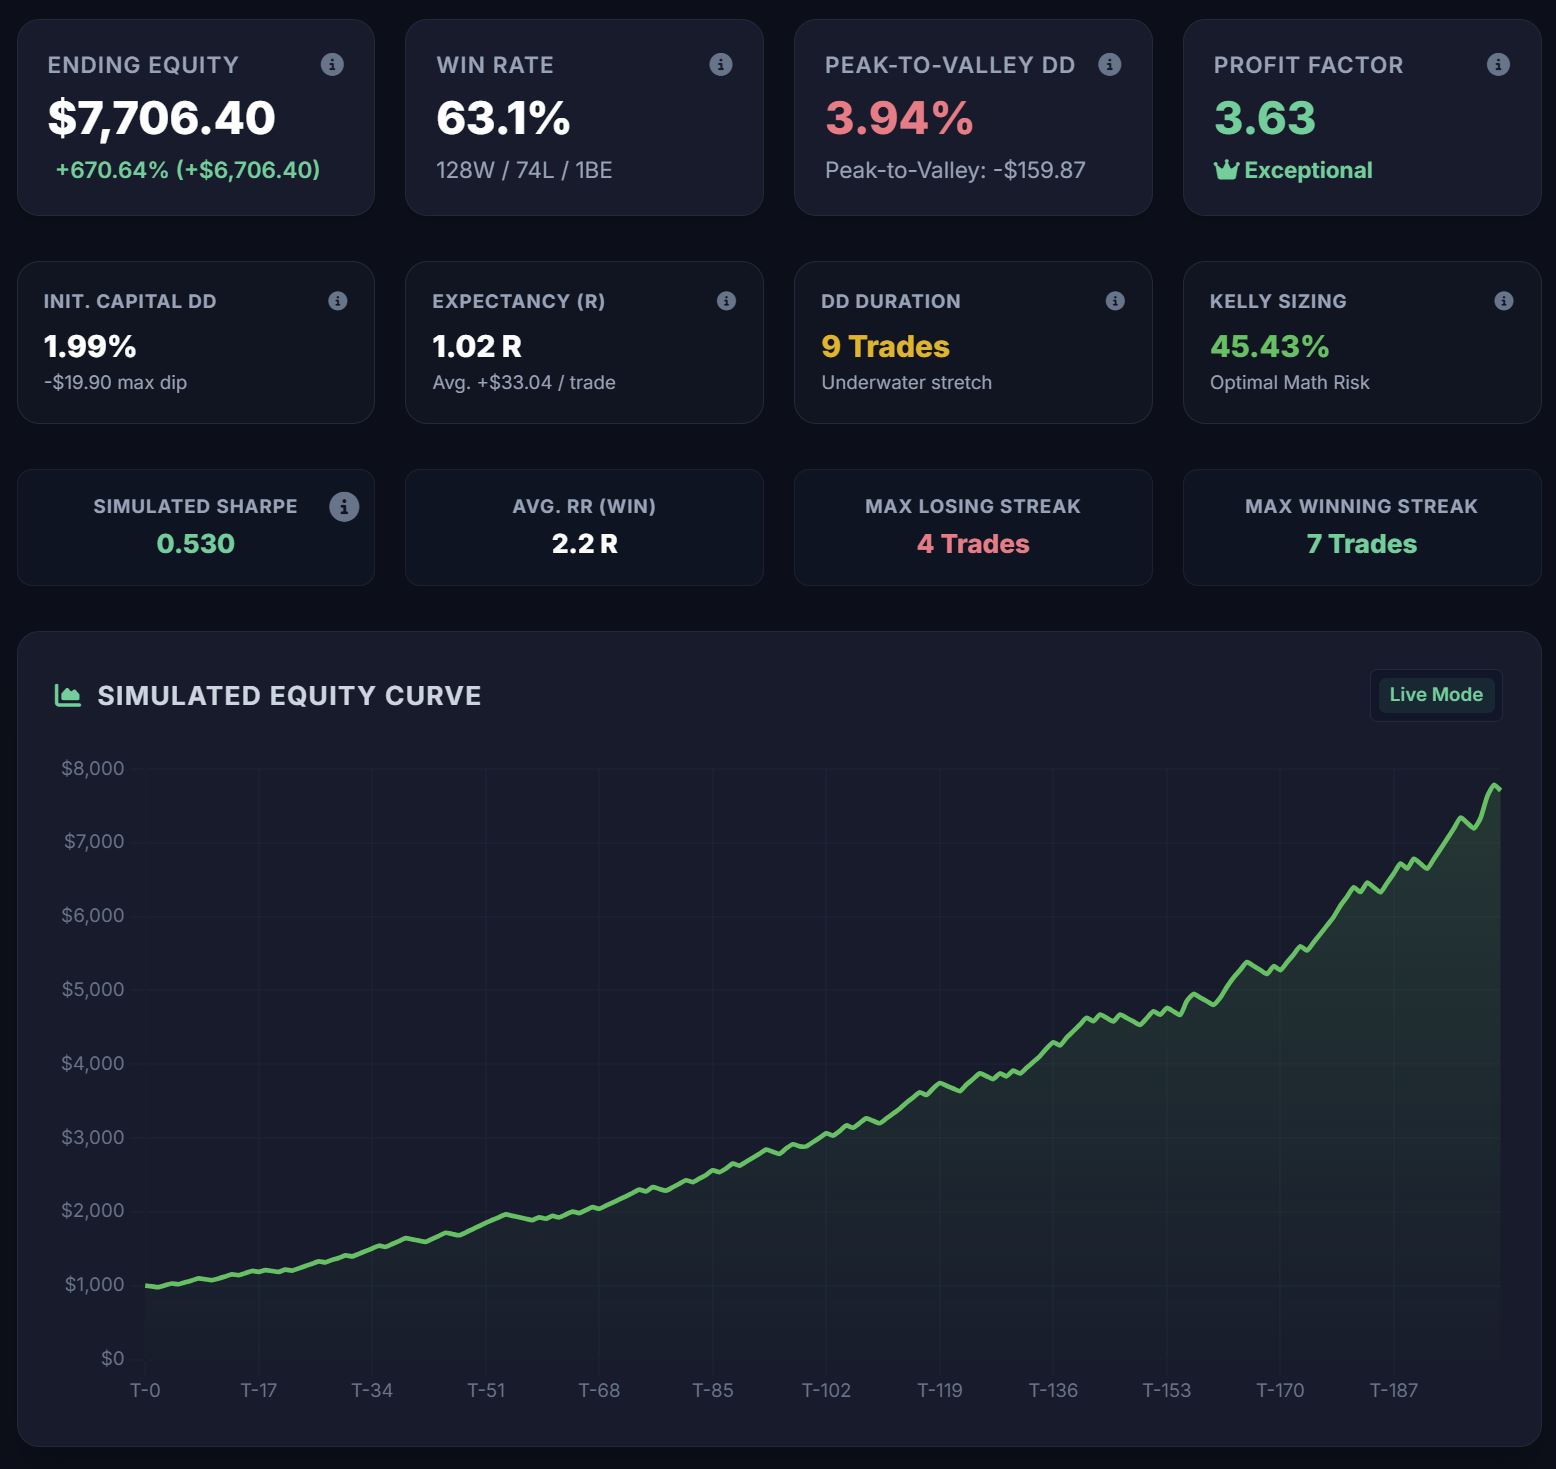Select the Optimal Math Risk caption

(x=1290, y=382)
